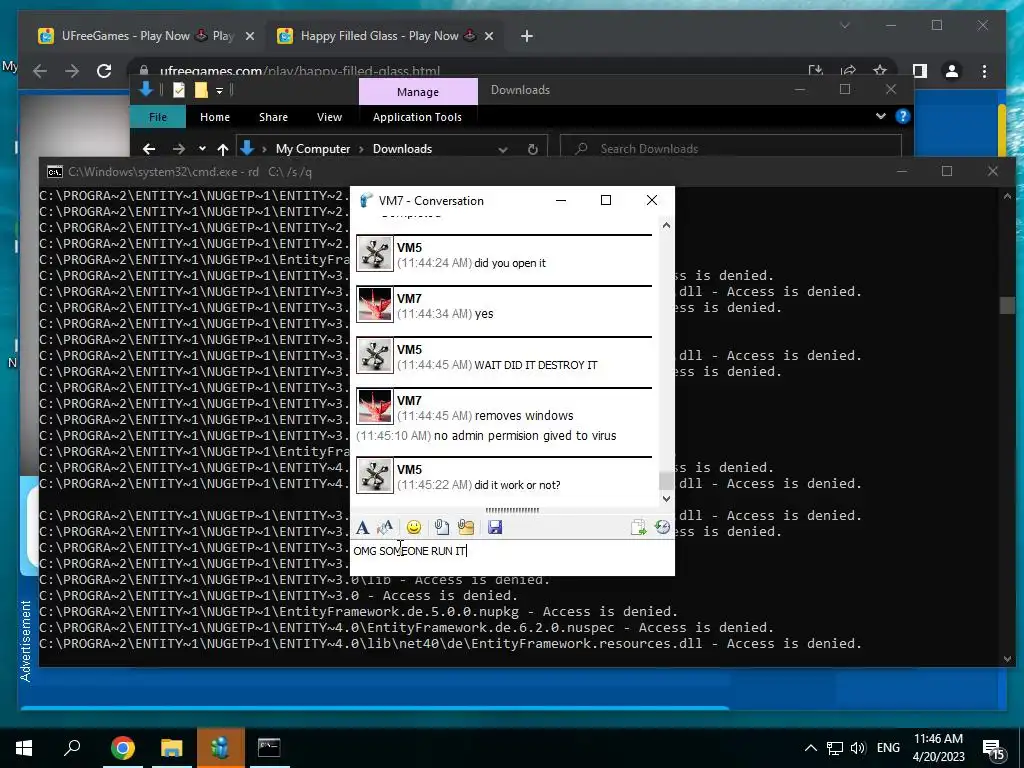1024x768 pixels.
Task: Click the cmd window scroll down arrow
Action: pyautogui.click(x=1007, y=659)
